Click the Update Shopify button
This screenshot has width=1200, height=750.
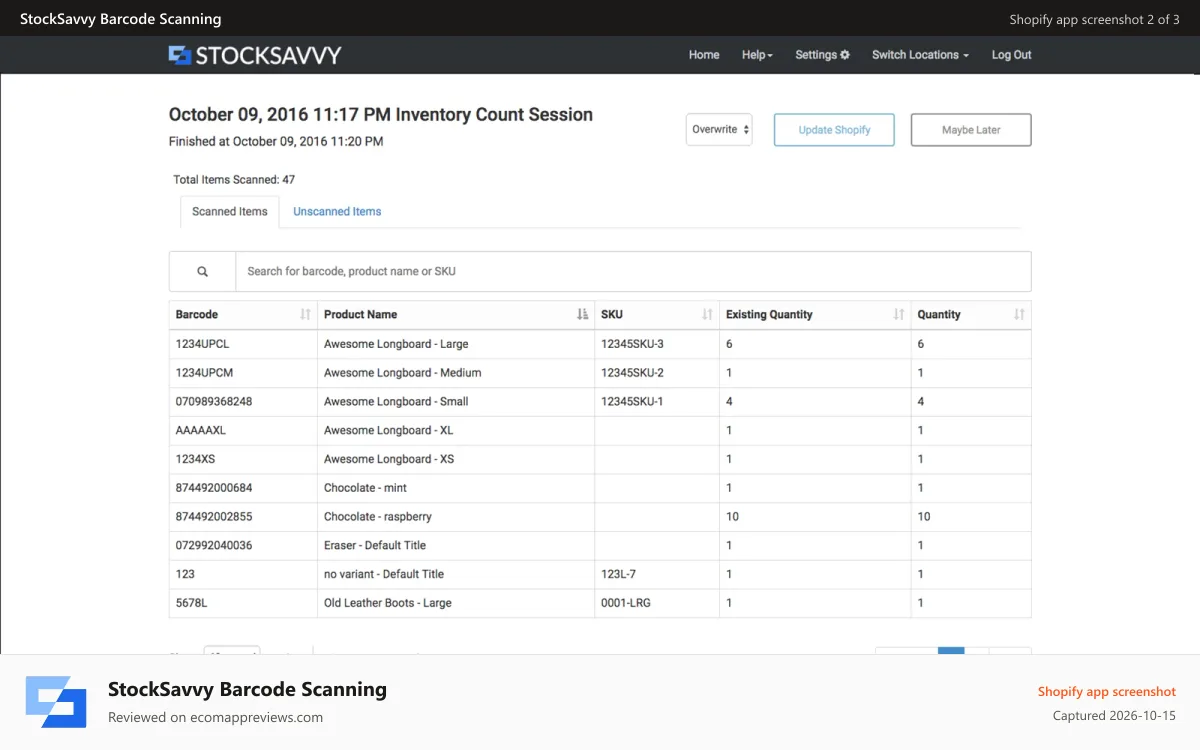click(x=834, y=130)
